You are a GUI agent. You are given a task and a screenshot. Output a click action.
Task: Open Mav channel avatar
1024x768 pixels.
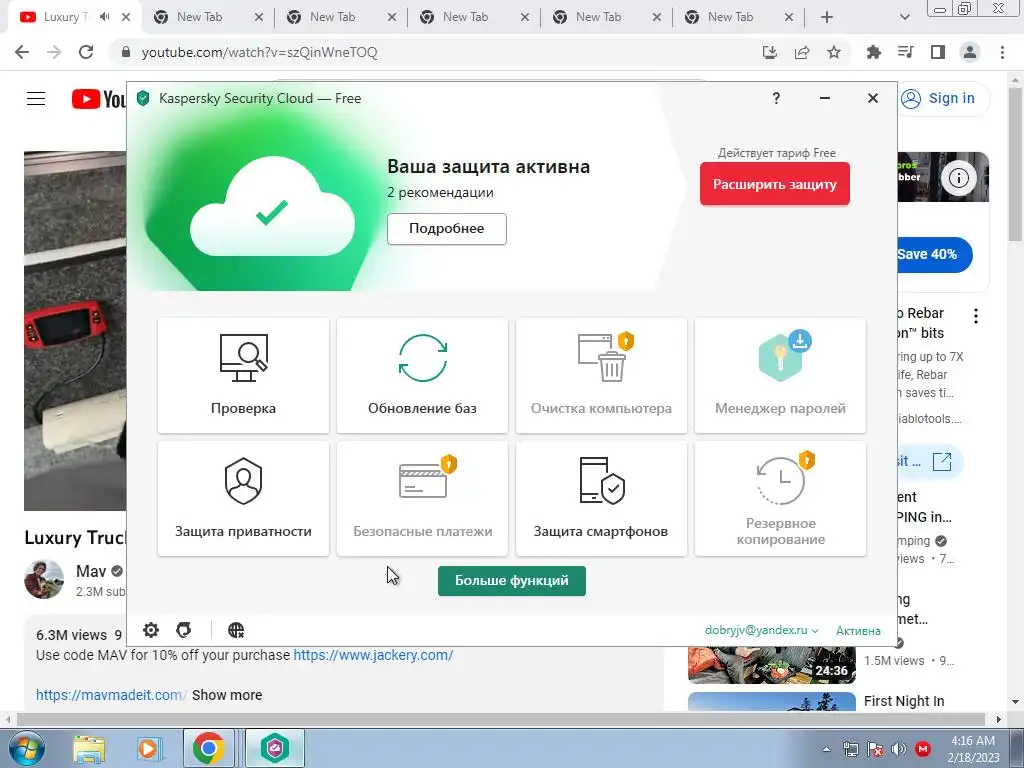pos(44,579)
